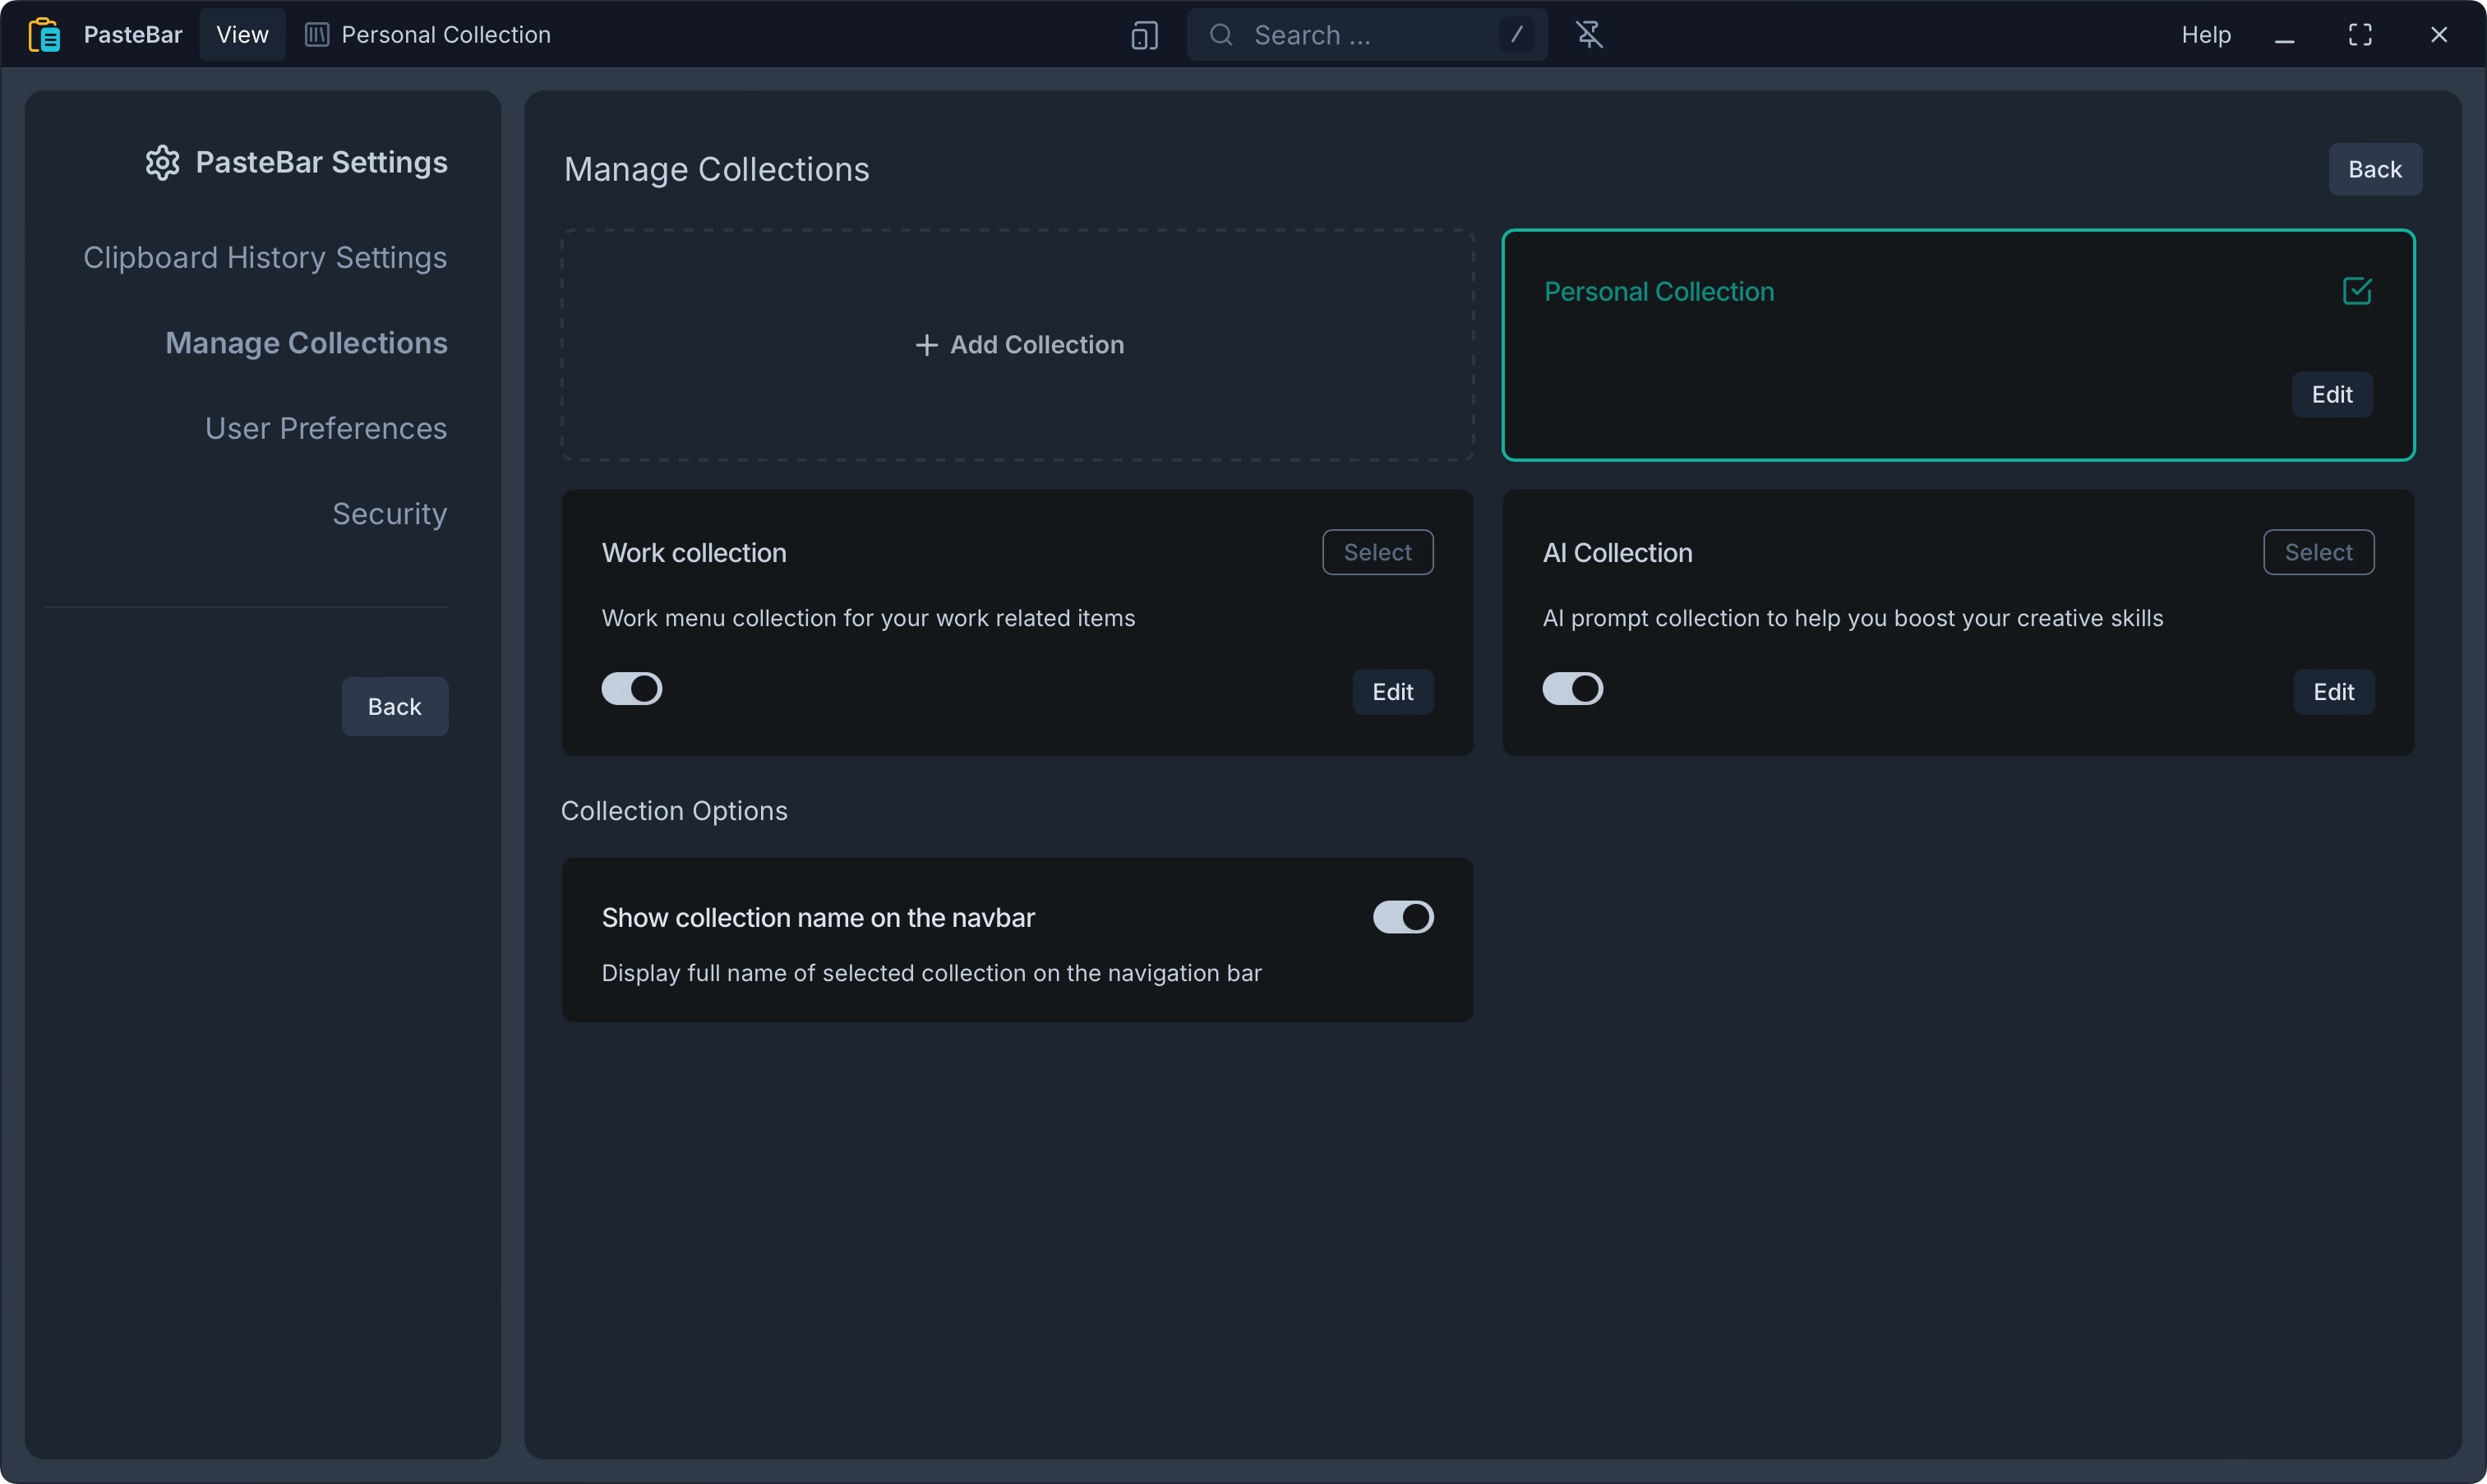
Task: Edit the AI Collection
Action: (x=2333, y=692)
